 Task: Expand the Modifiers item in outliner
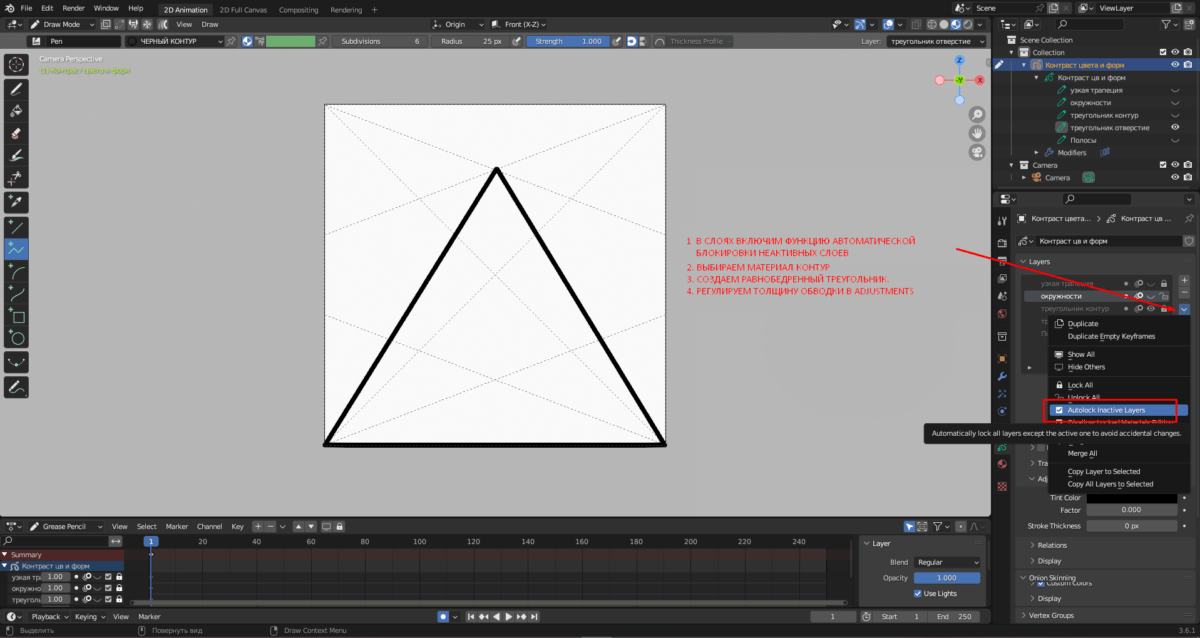coord(1036,153)
